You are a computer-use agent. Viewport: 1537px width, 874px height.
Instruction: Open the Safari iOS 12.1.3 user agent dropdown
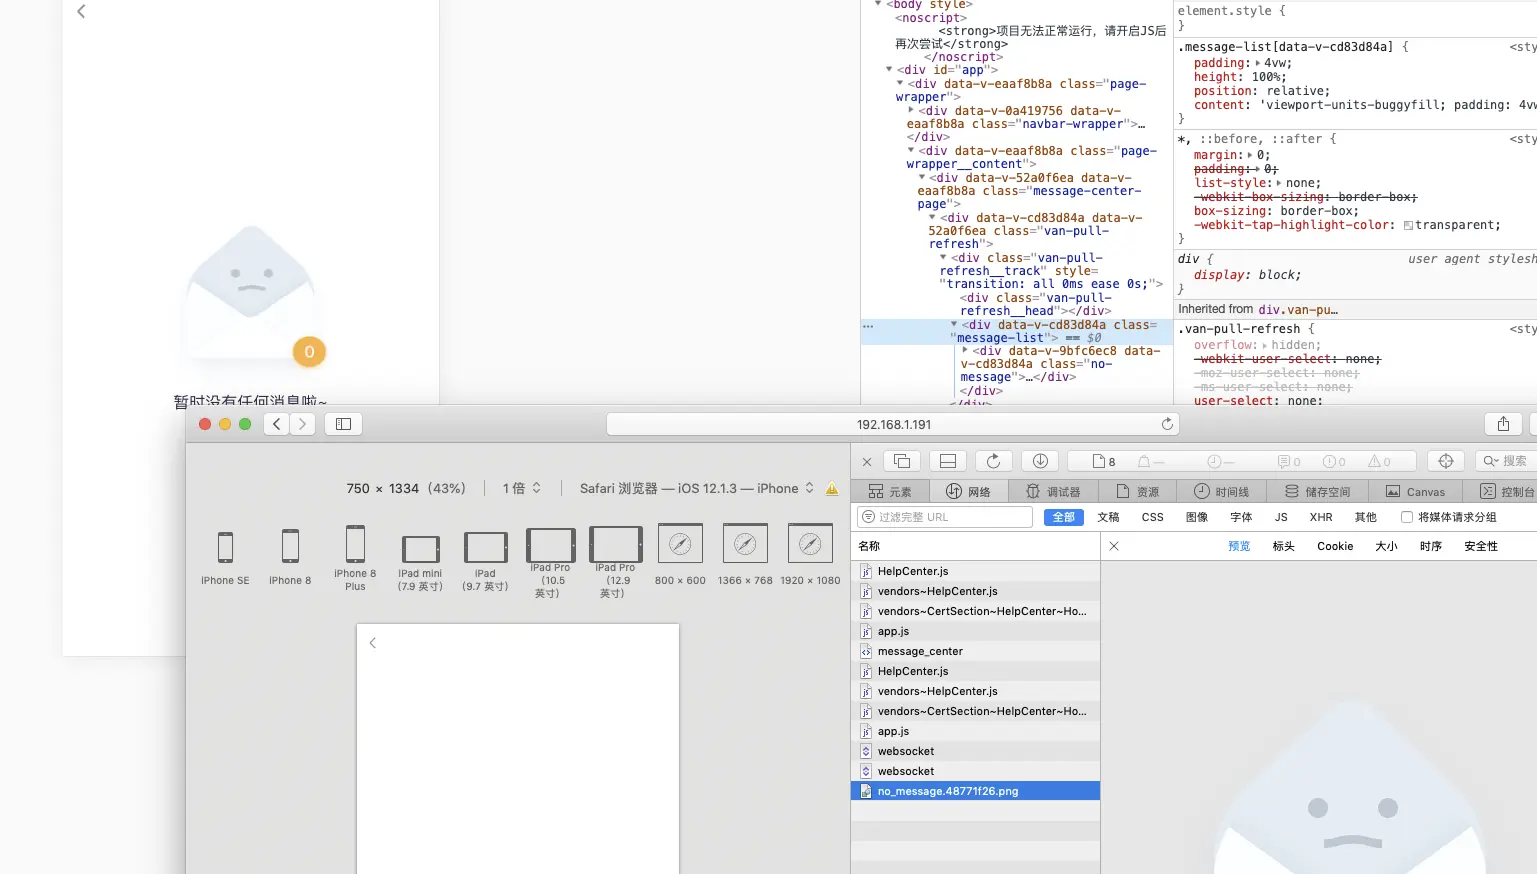697,488
